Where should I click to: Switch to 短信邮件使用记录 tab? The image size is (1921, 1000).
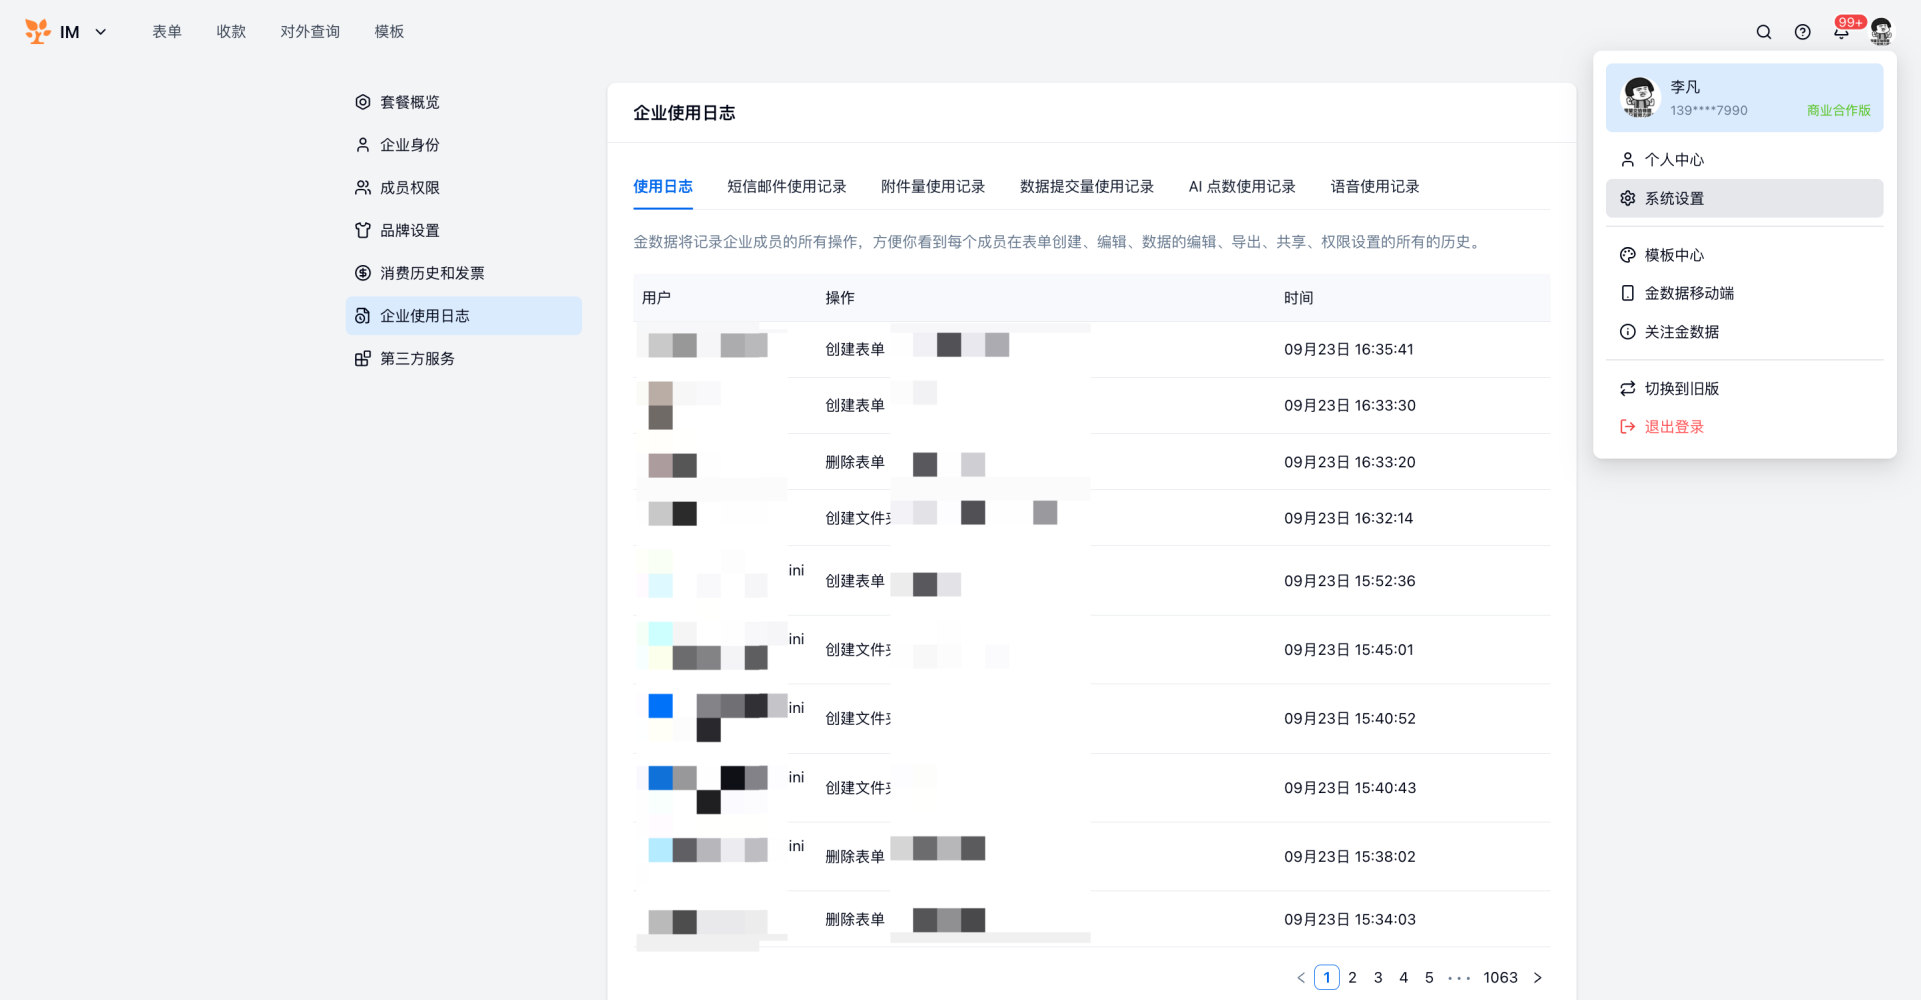(786, 187)
